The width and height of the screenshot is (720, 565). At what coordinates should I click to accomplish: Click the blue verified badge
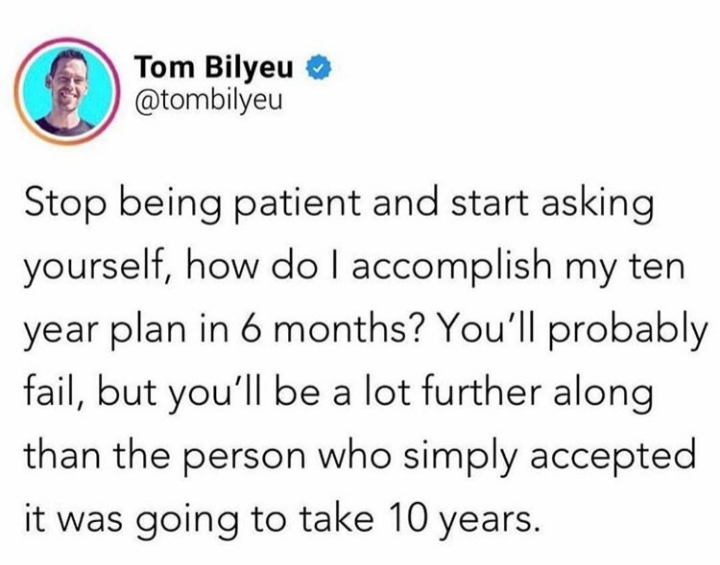pos(319,68)
